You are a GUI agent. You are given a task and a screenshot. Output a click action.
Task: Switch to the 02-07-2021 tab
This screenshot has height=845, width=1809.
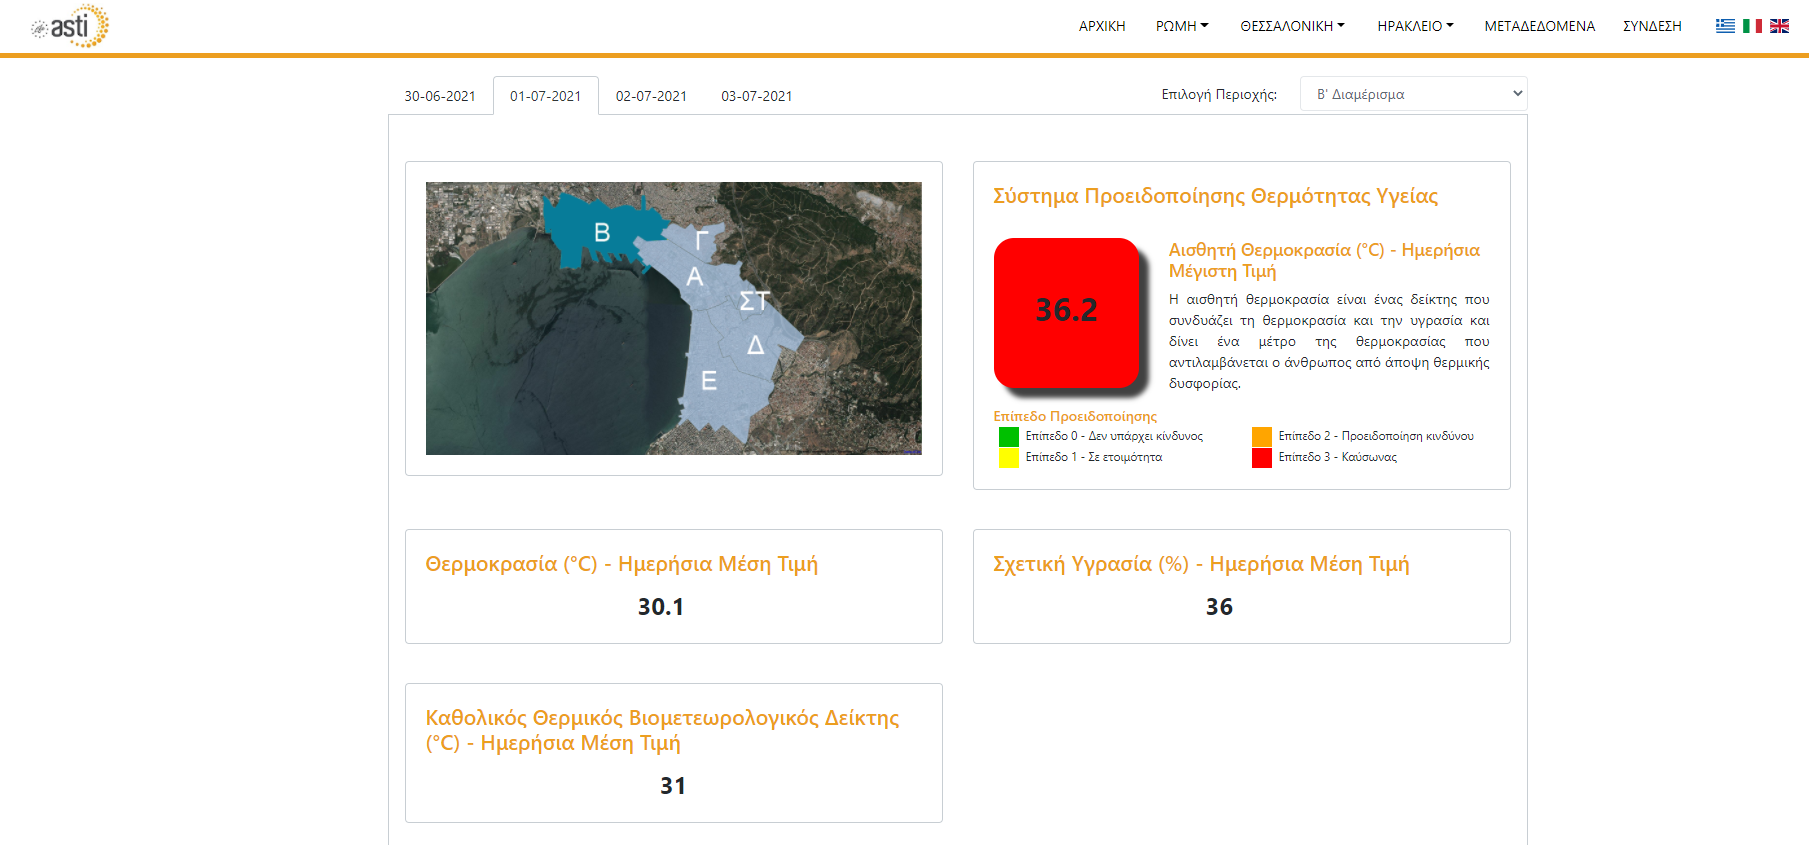(651, 96)
